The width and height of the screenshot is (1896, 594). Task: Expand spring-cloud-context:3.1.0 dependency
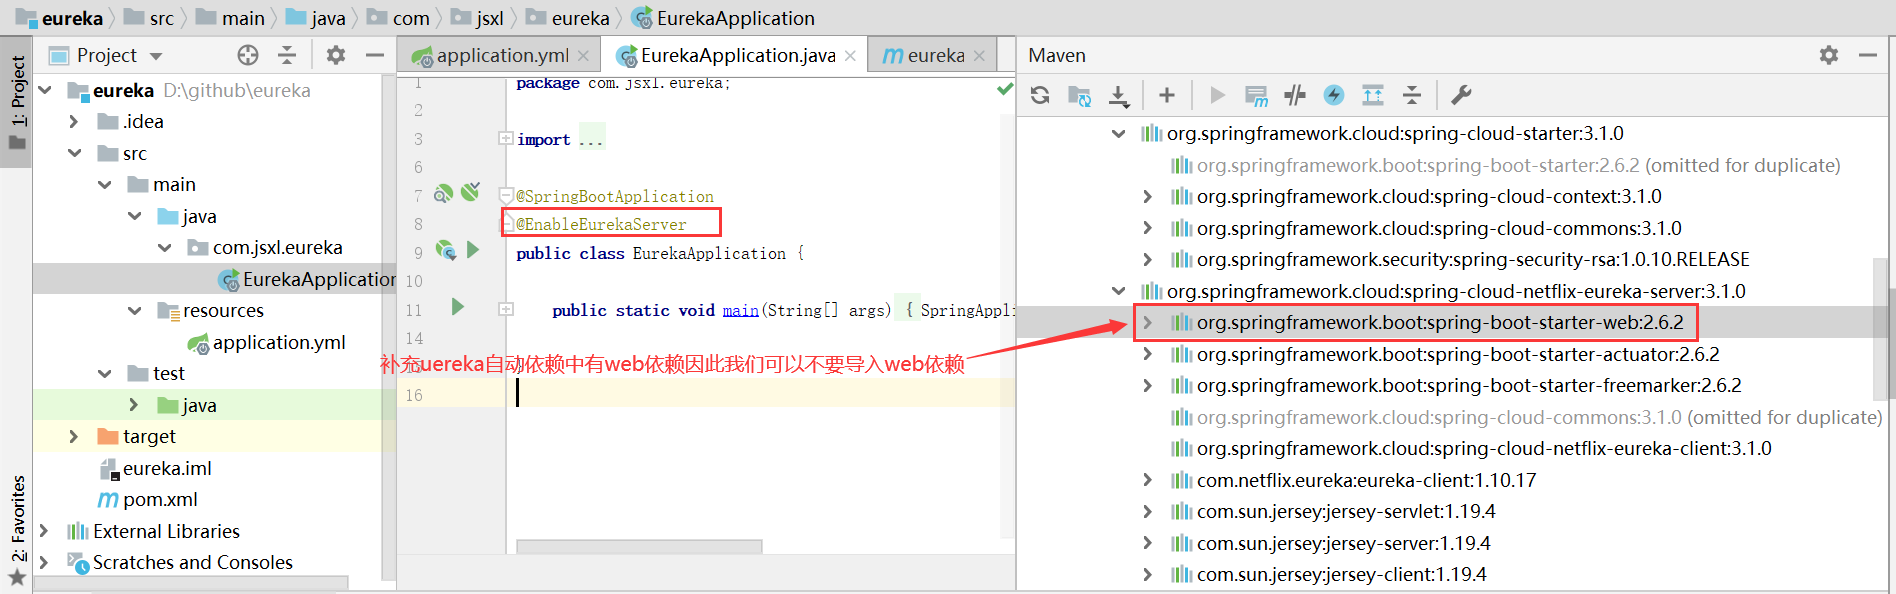click(1148, 196)
